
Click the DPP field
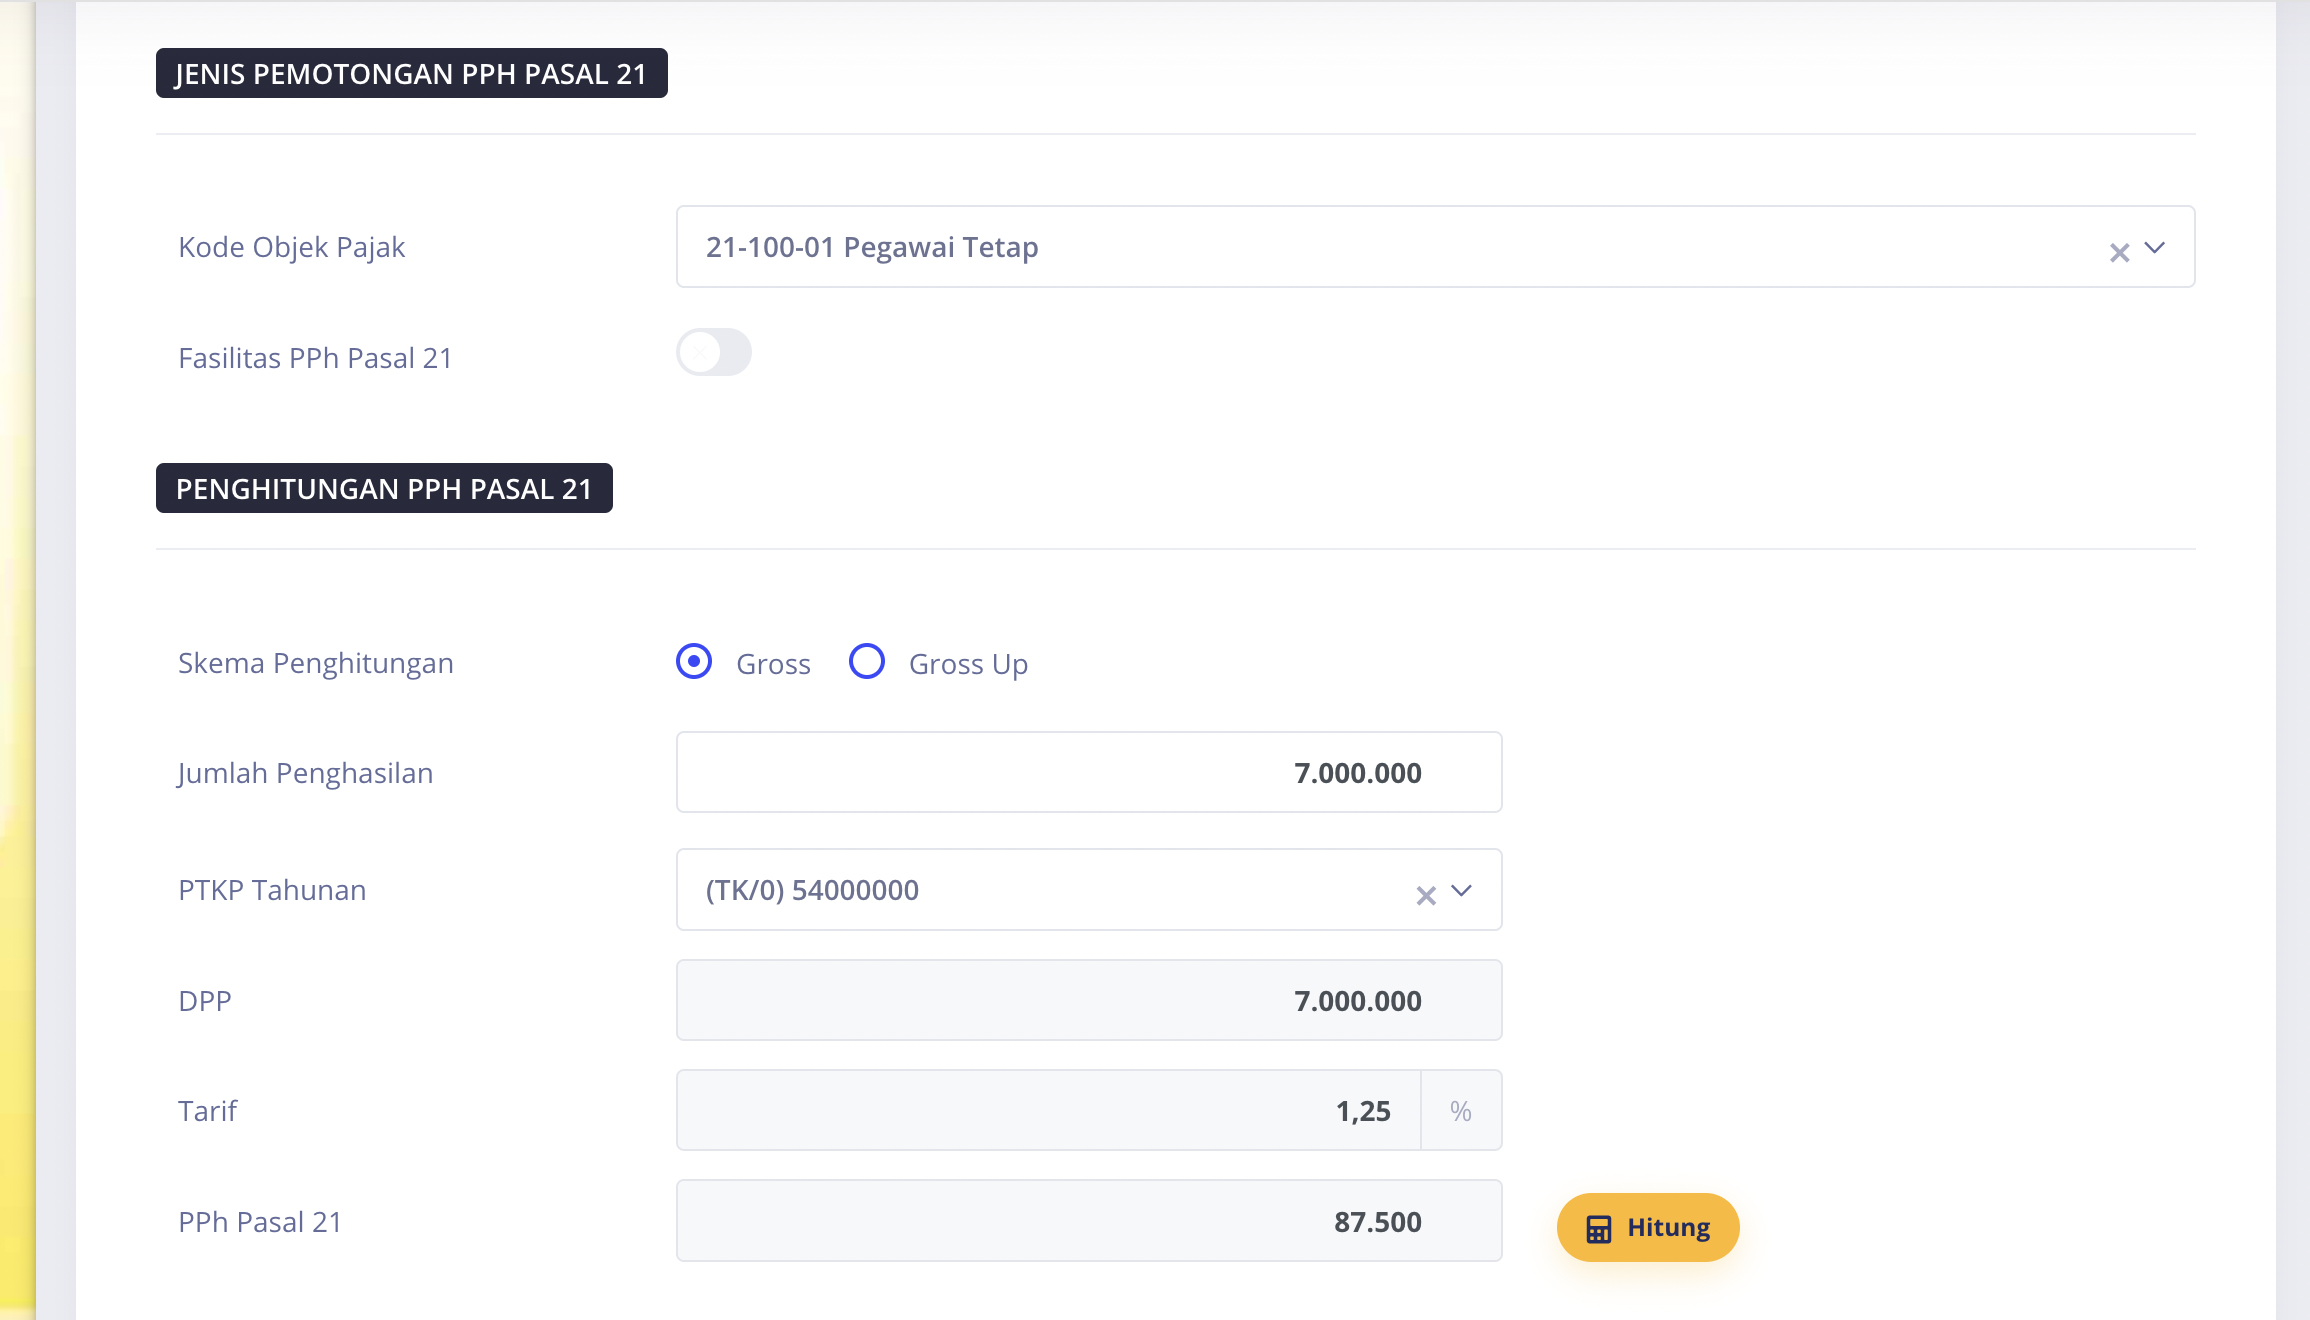point(1088,1001)
